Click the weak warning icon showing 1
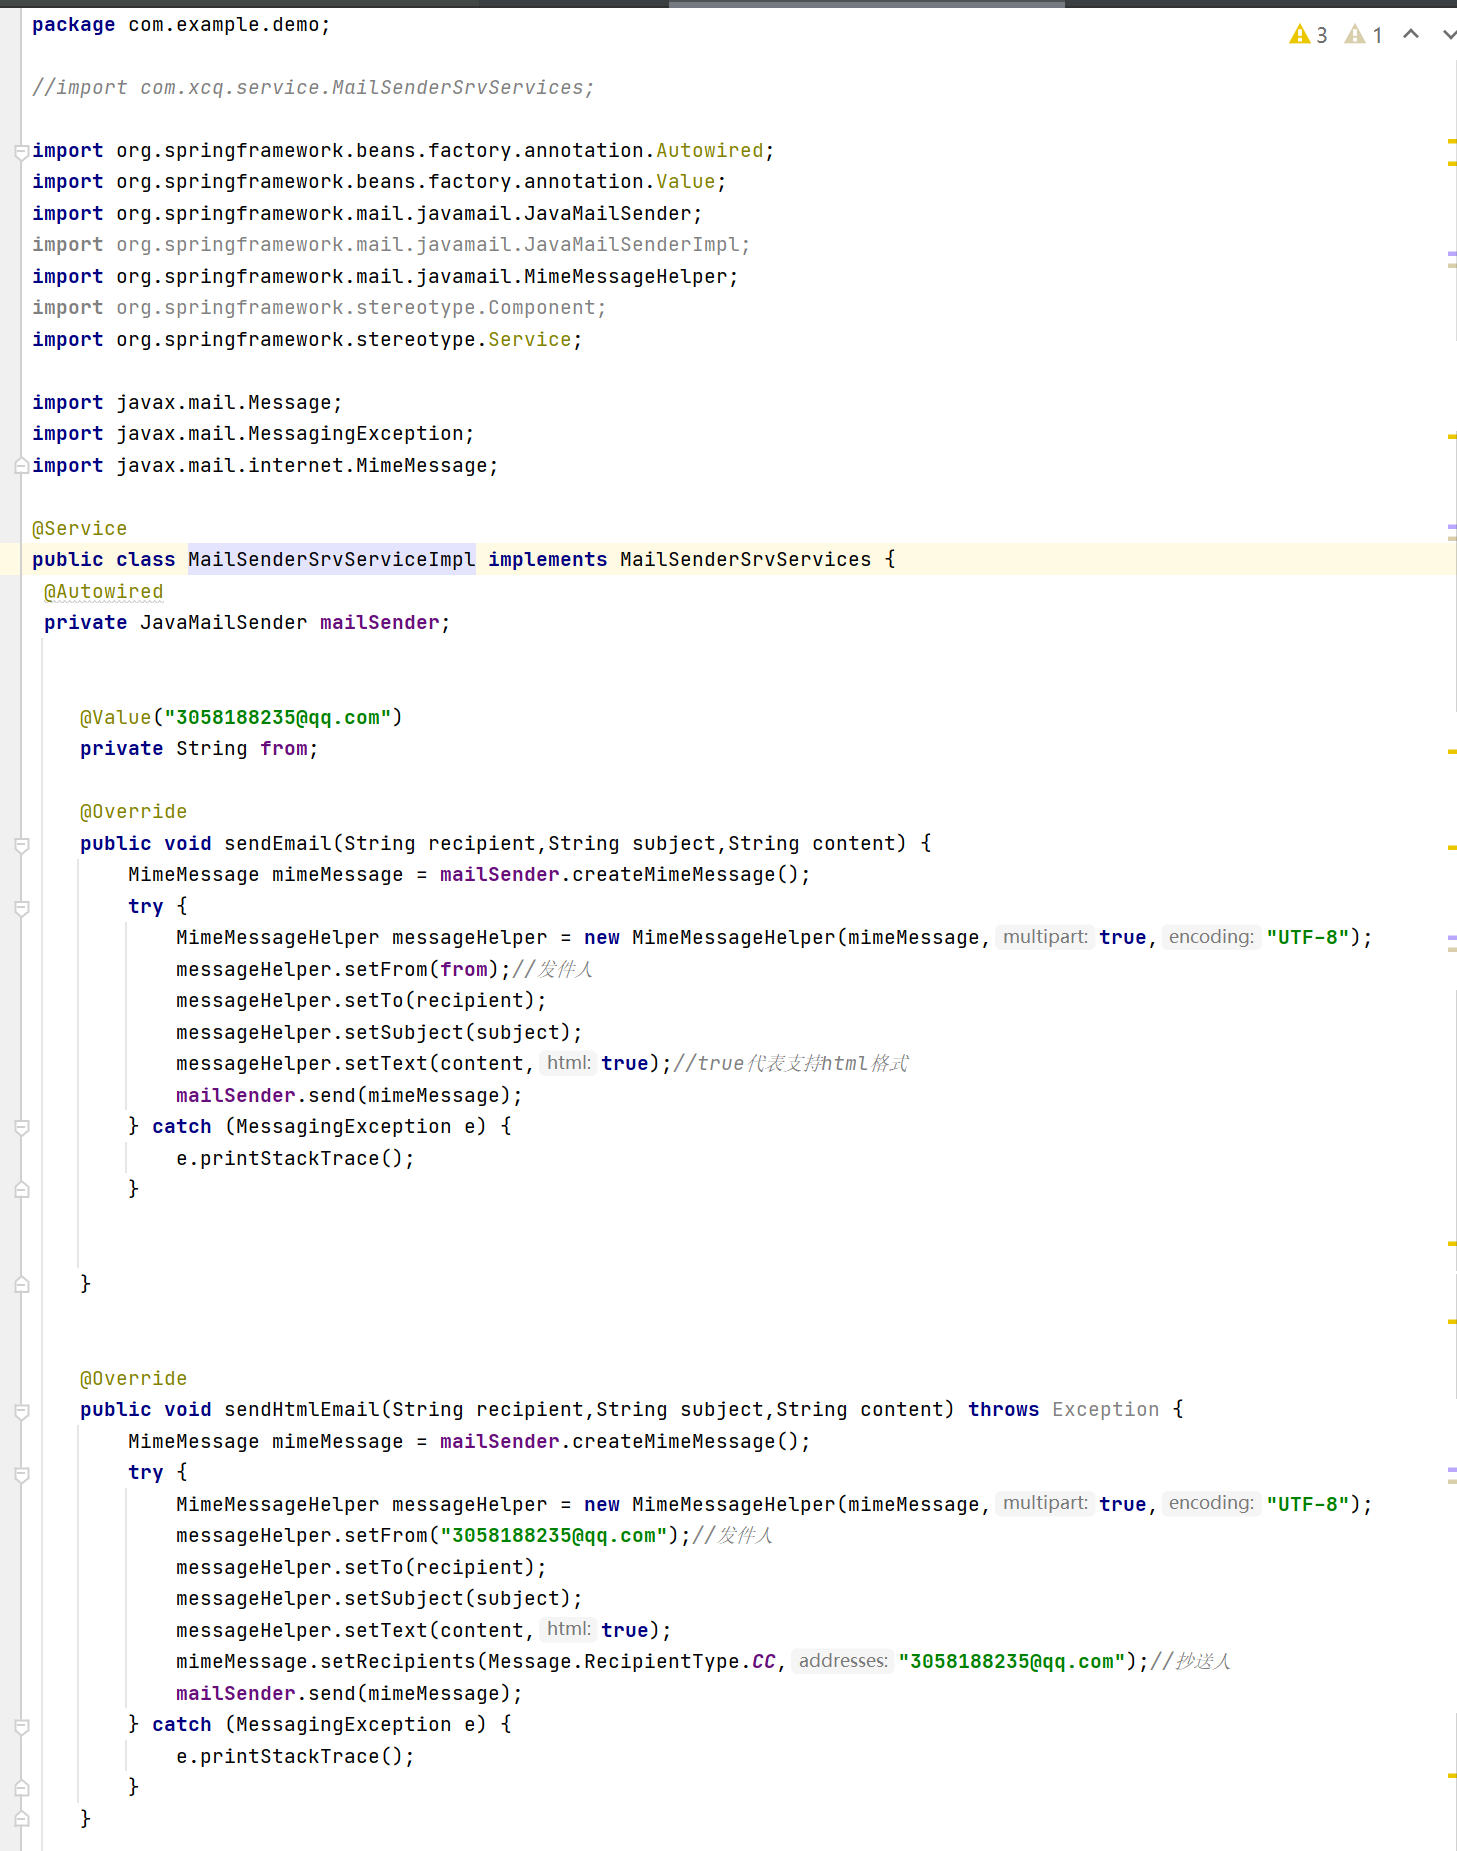 [x=1364, y=35]
